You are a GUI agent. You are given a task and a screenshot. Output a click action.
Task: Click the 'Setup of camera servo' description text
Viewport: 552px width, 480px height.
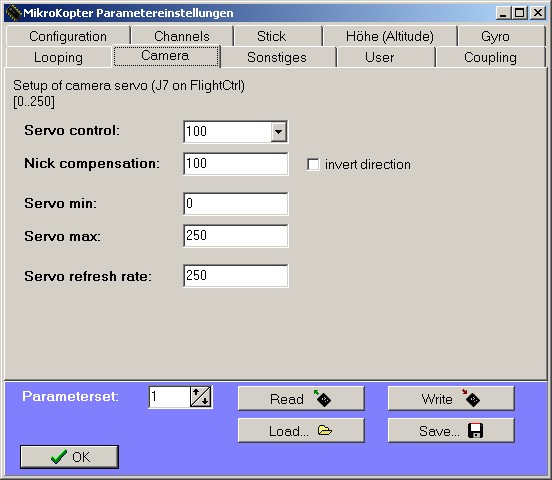pos(129,86)
